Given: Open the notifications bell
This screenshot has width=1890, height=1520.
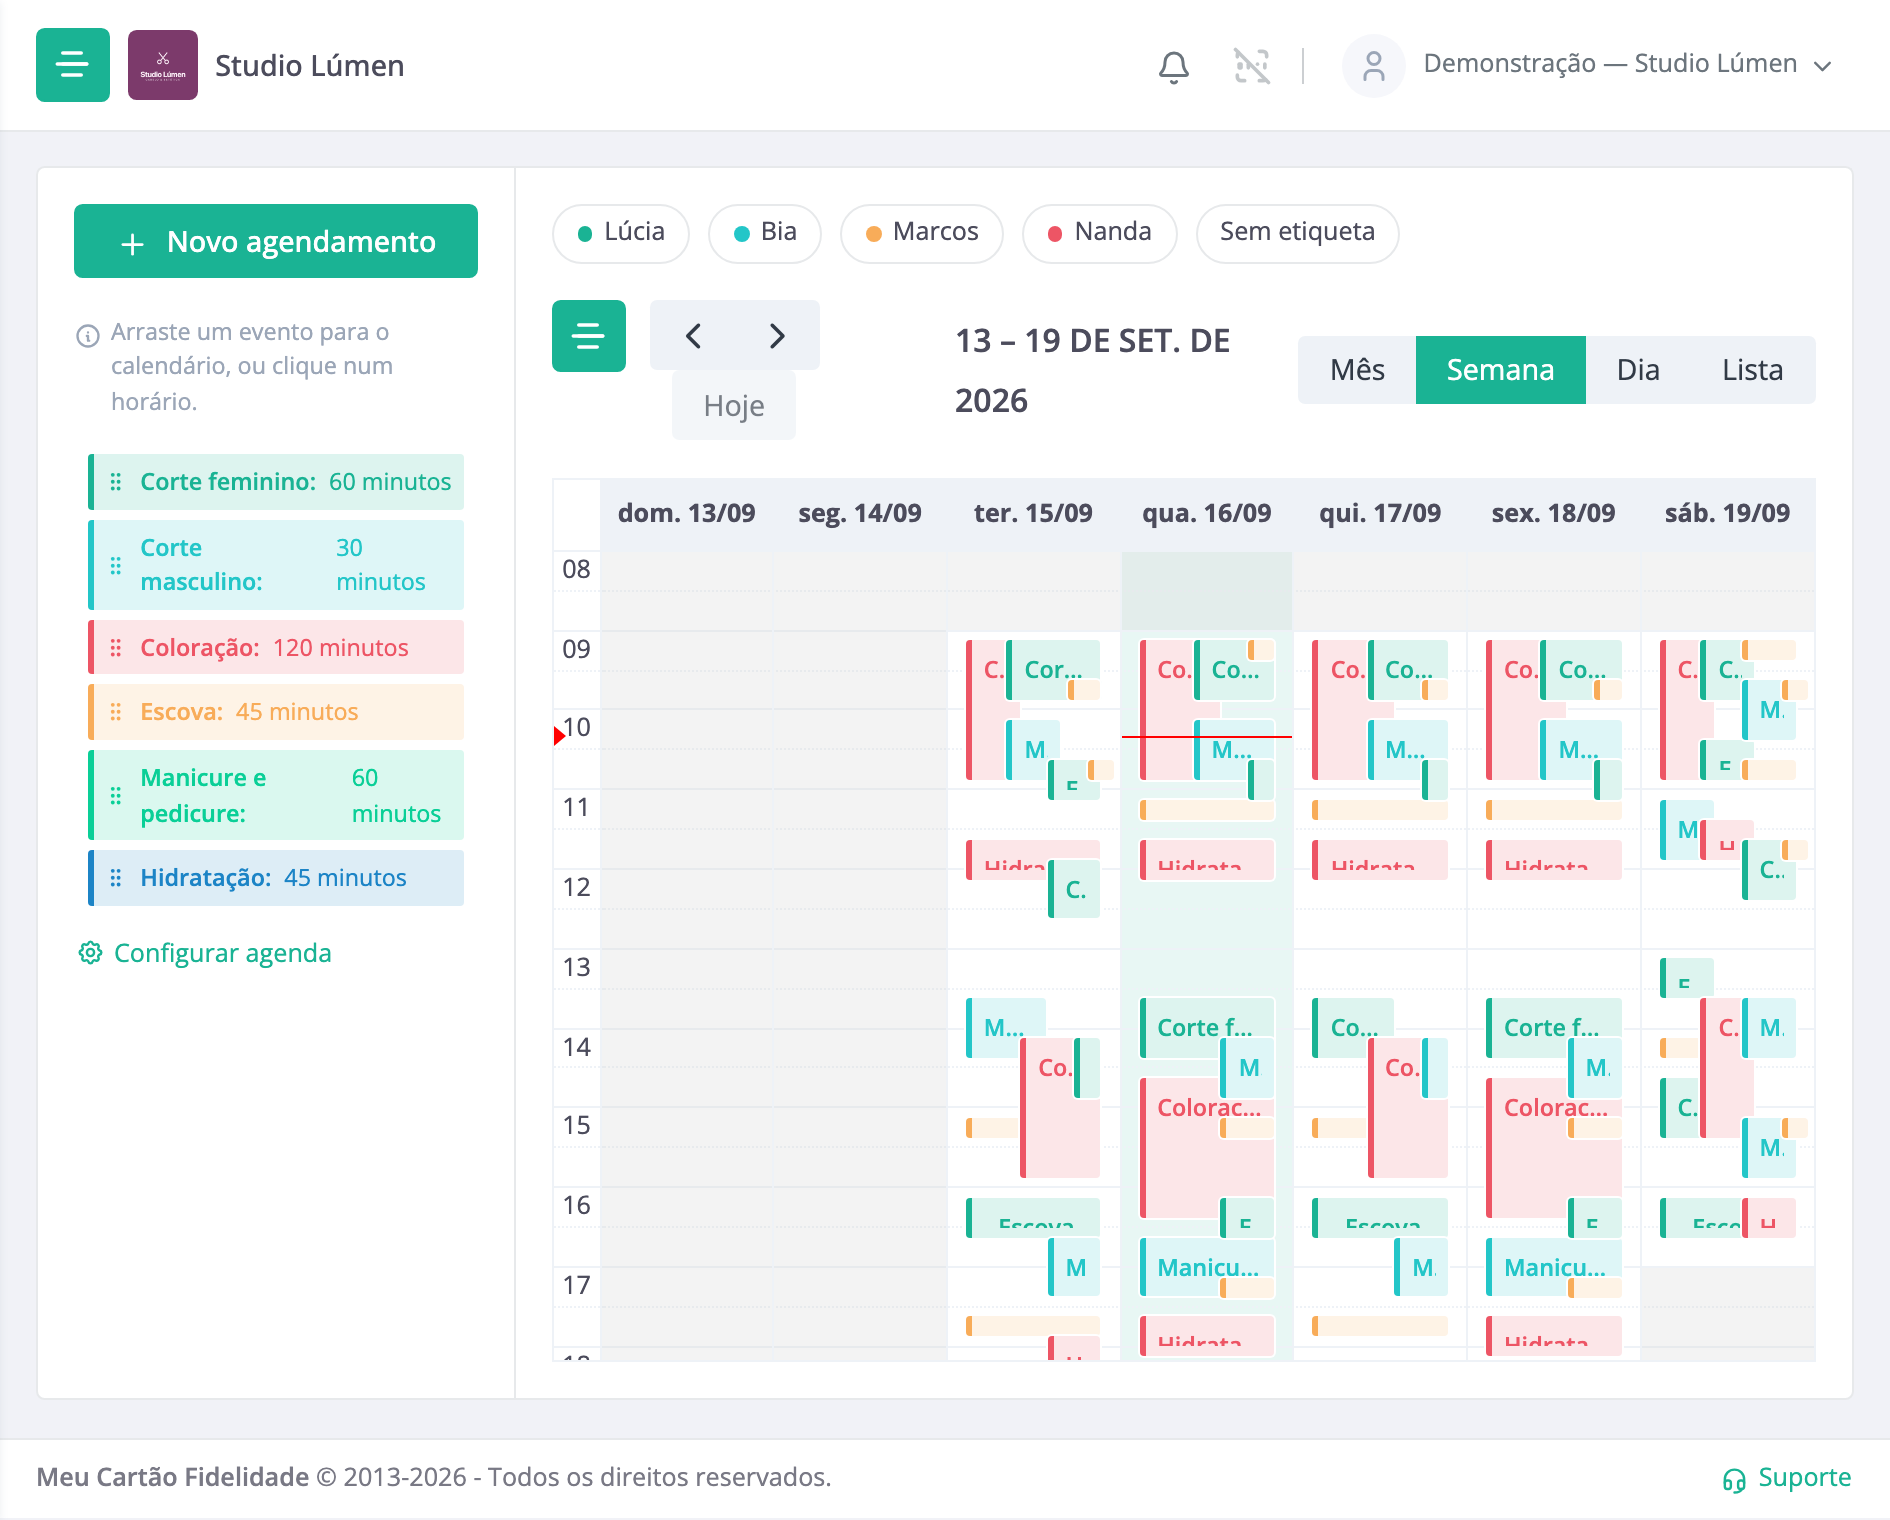Looking at the screenshot, I should 1174,66.
